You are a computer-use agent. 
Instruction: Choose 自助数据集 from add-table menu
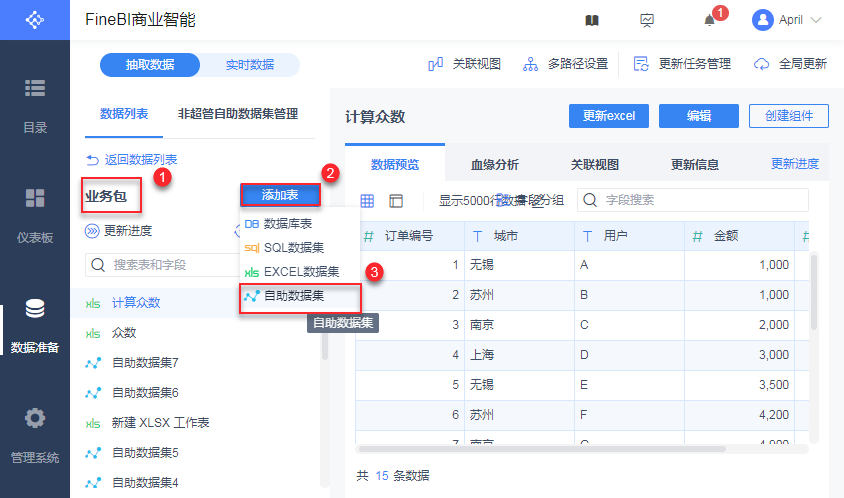300,296
